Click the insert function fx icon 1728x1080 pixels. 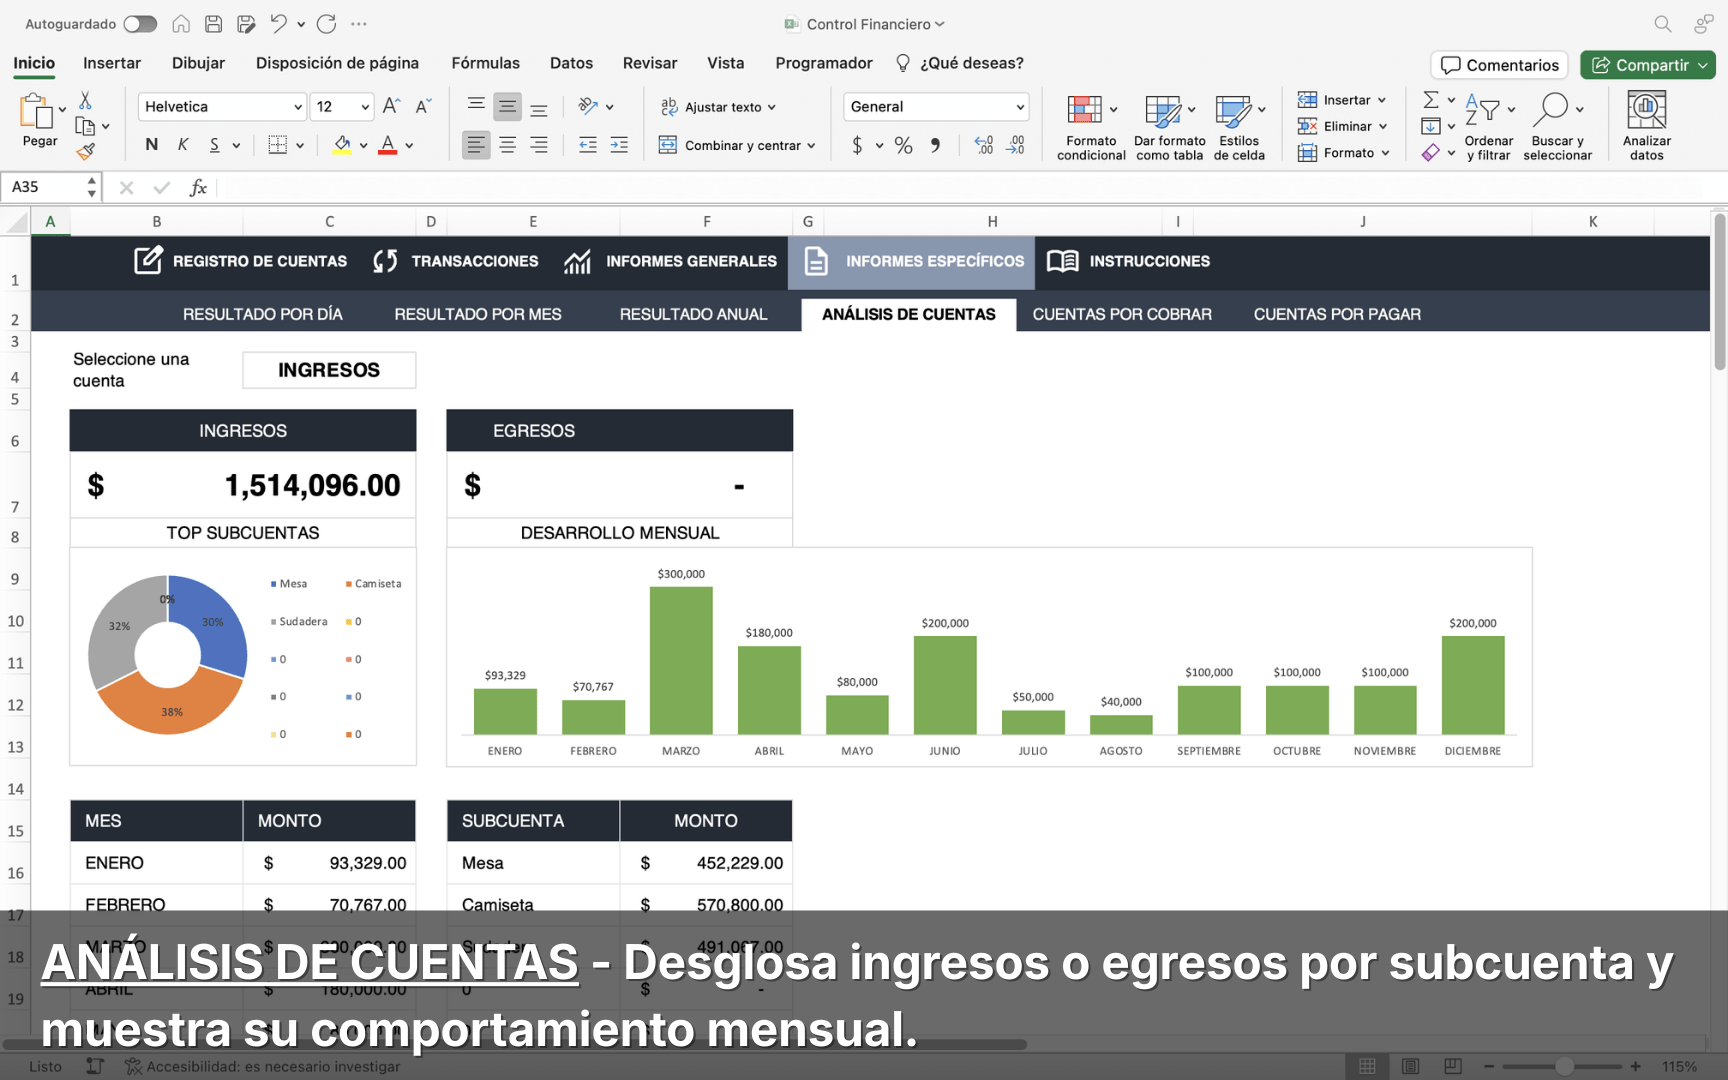pyautogui.click(x=198, y=187)
